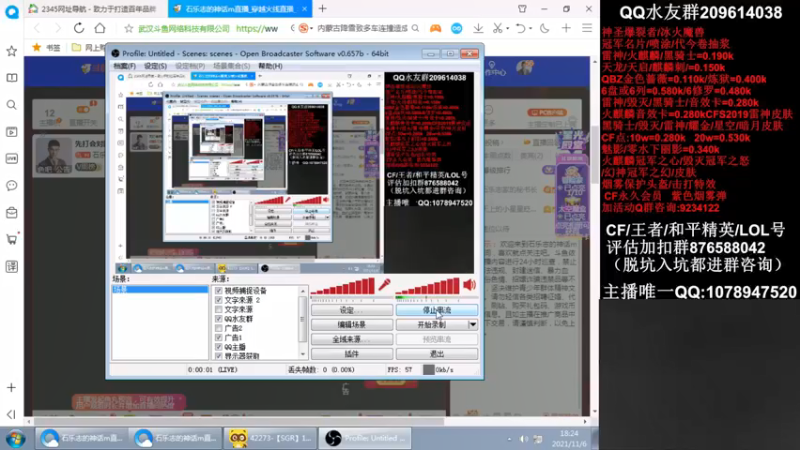This screenshot has width=800, height=450.
Task: Open the shopping cart icon in the browser sidebar
Action: [11, 239]
